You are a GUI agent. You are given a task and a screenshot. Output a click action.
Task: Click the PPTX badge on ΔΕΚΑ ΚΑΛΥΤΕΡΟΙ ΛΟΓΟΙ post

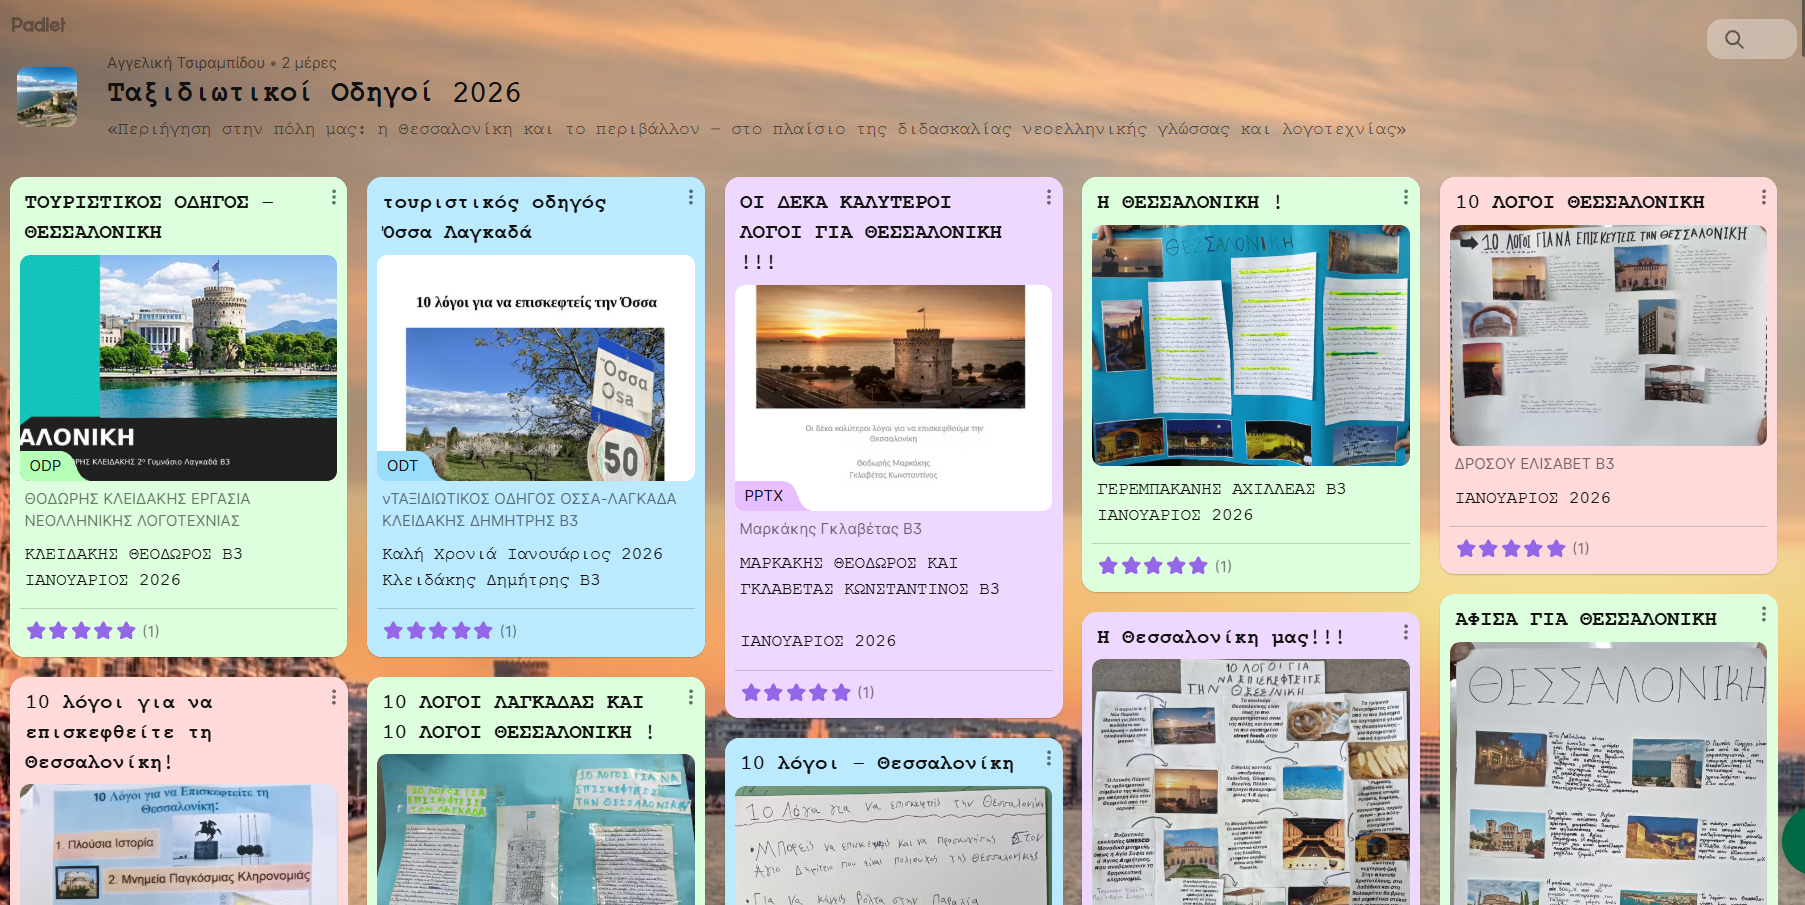point(763,496)
